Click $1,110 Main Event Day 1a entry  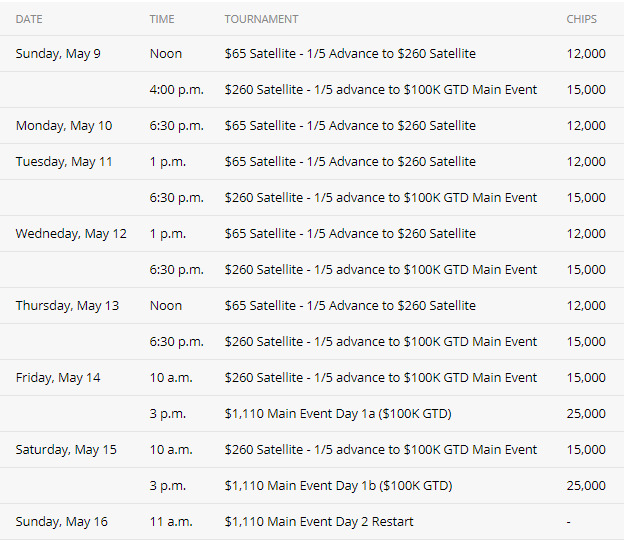click(x=338, y=414)
